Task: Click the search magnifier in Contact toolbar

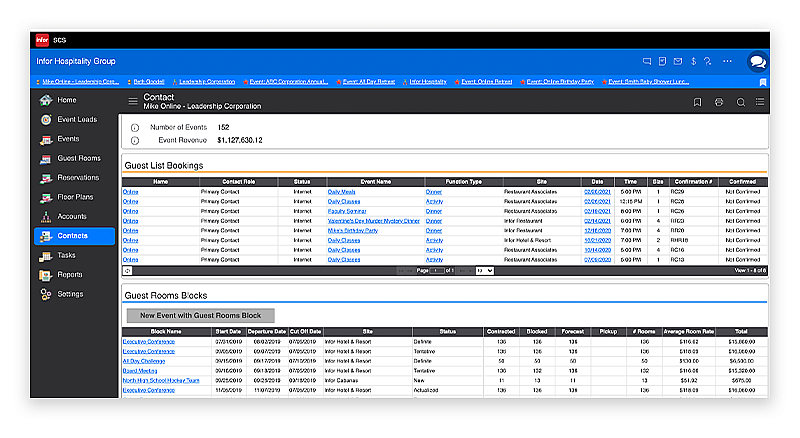Action: 740,102
